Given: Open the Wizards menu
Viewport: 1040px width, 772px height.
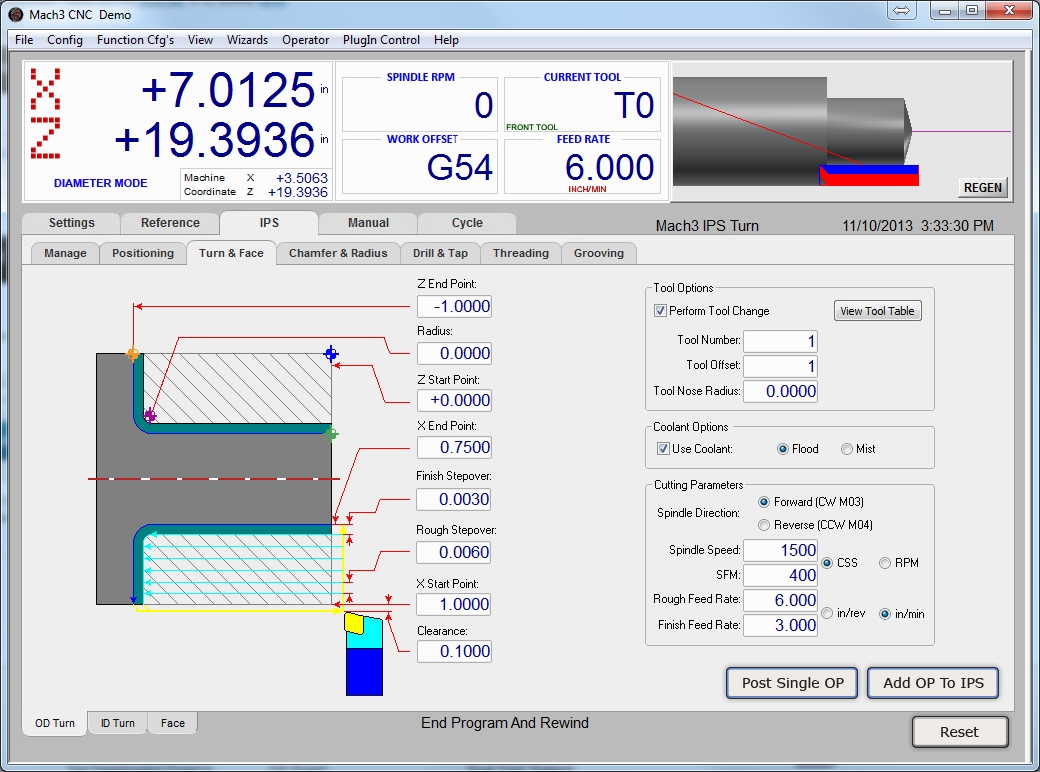Looking at the screenshot, I should point(247,40).
